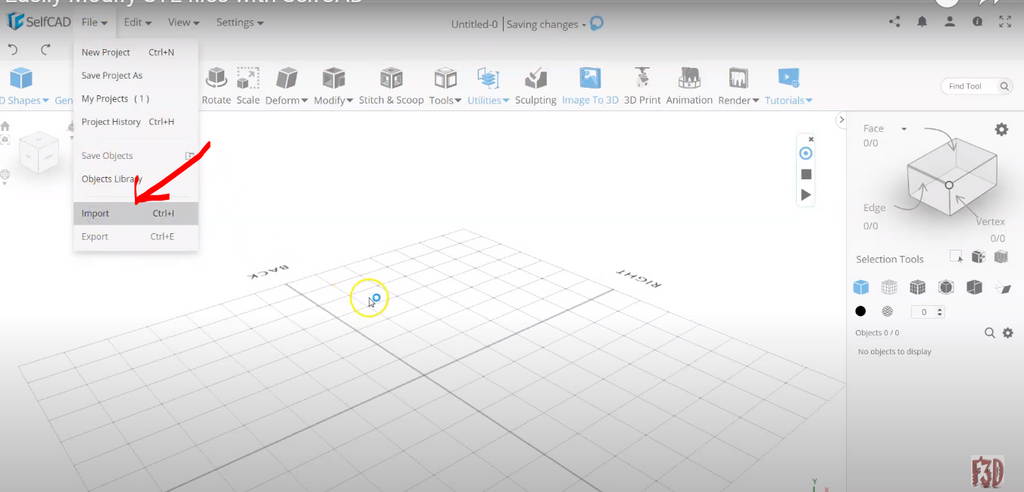
Task: Click the Edge label in selection panel
Action: click(x=874, y=208)
